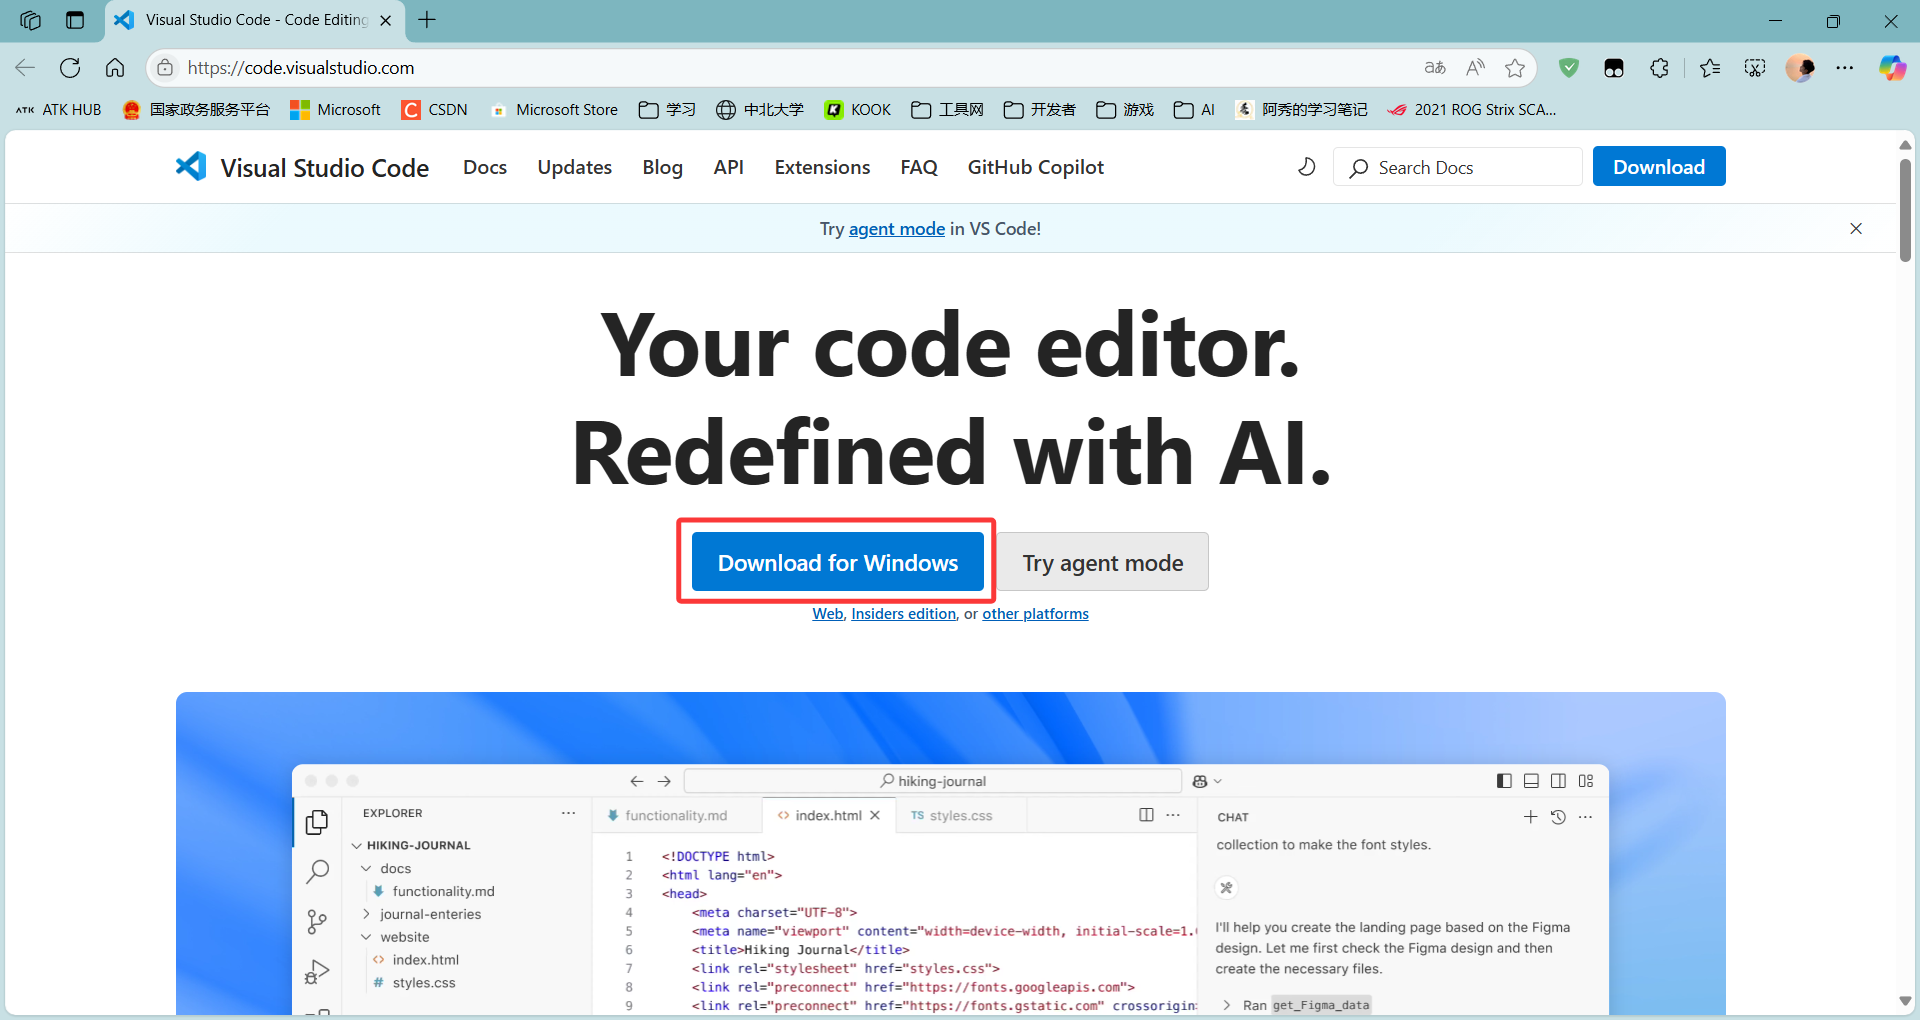This screenshot has height=1020, width=1920.
Task: Open the CSDN bookmark
Action: point(435,110)
